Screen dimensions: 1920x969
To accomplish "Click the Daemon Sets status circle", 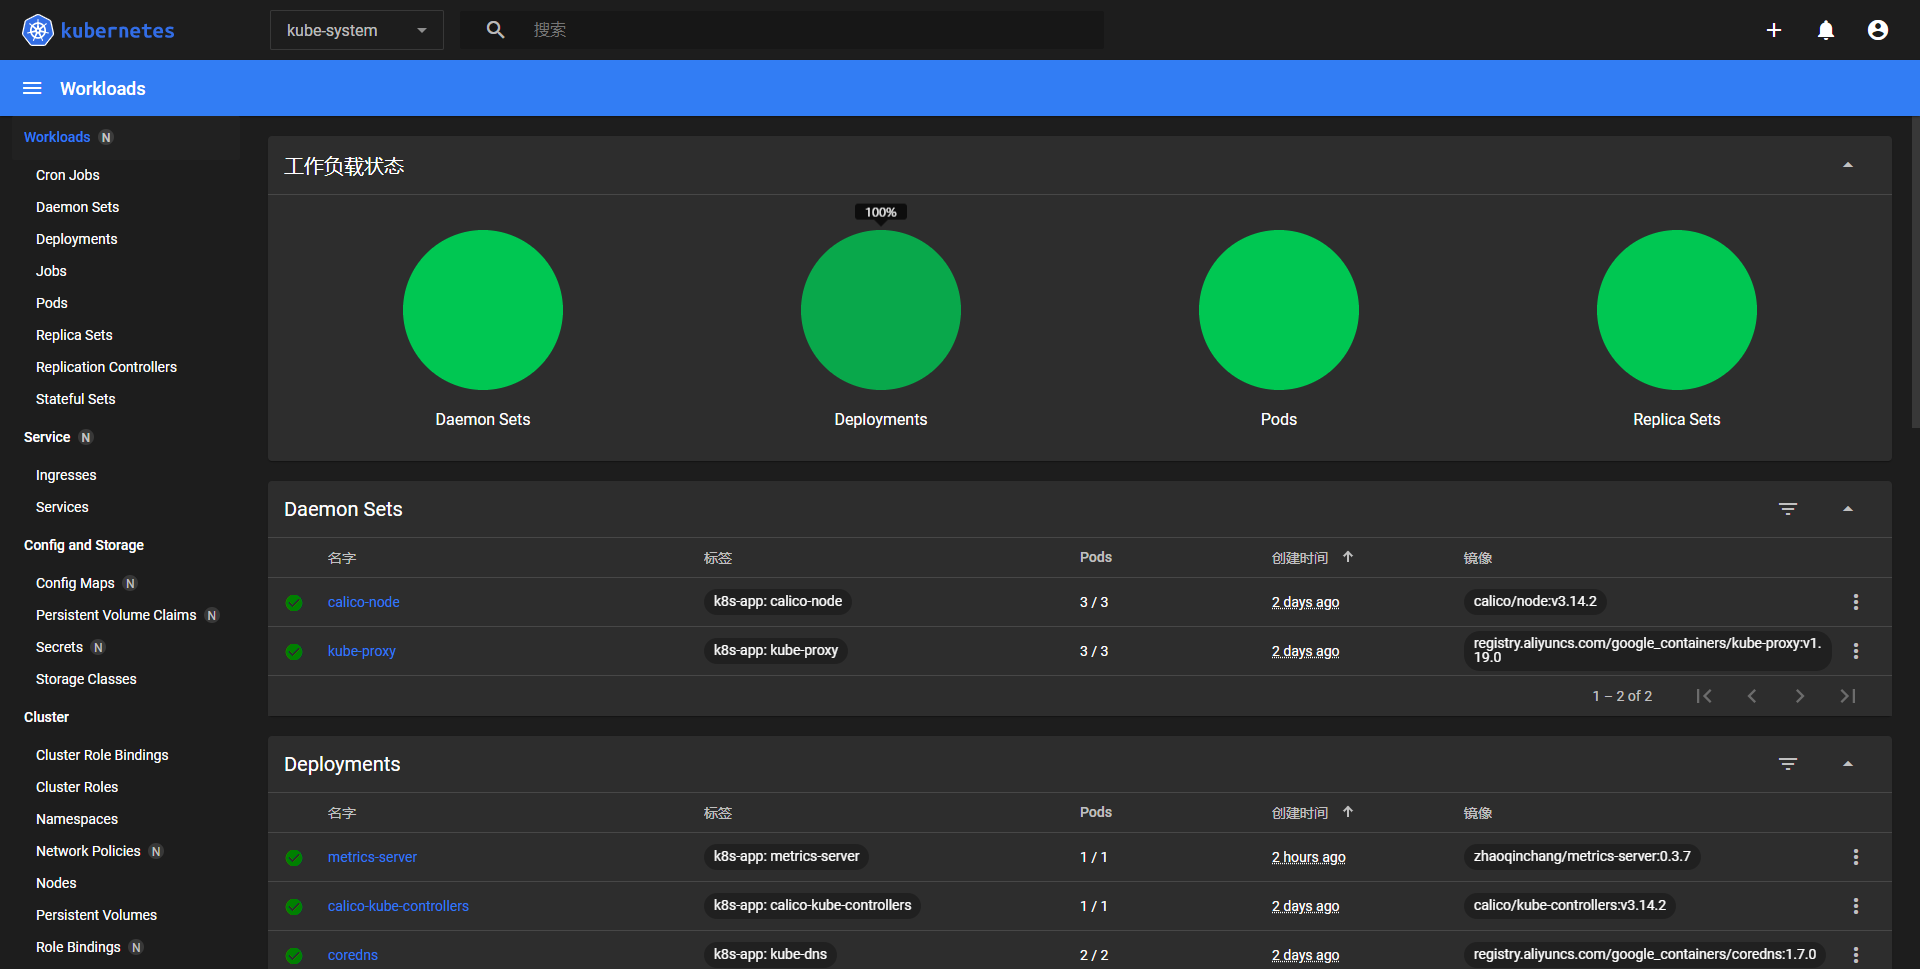I will (483, 310).
